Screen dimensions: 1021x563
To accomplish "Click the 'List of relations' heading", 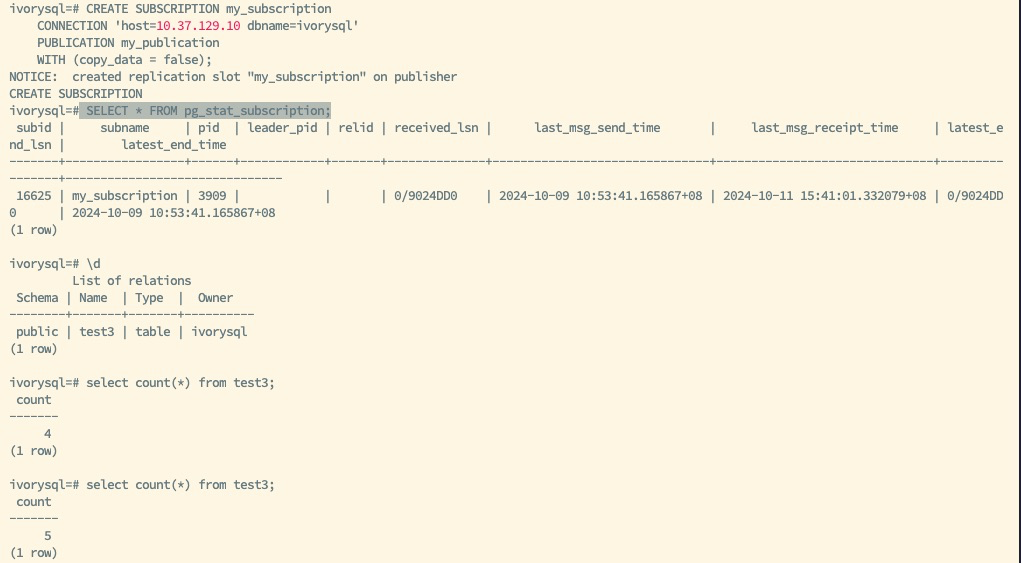I will point(131,281).
